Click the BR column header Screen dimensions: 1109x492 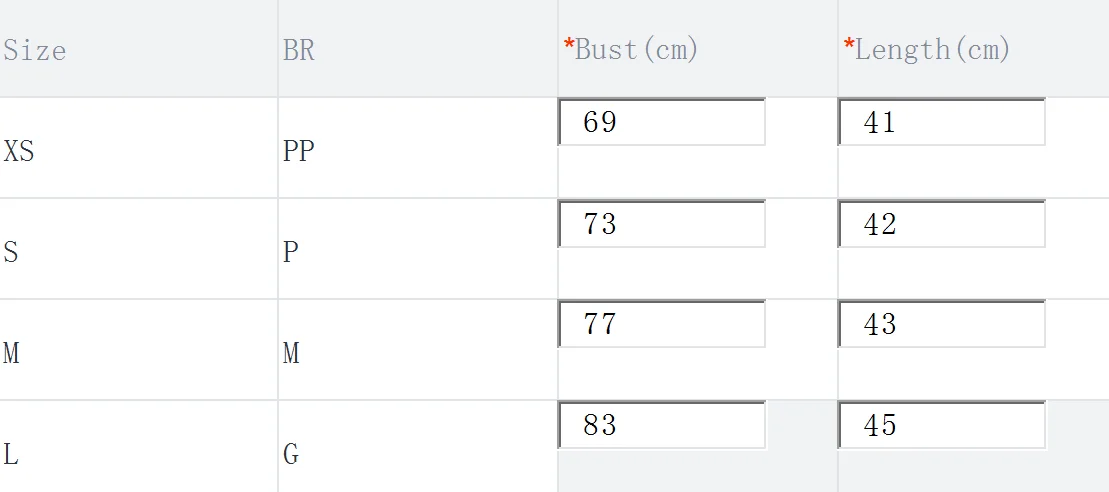299,50
